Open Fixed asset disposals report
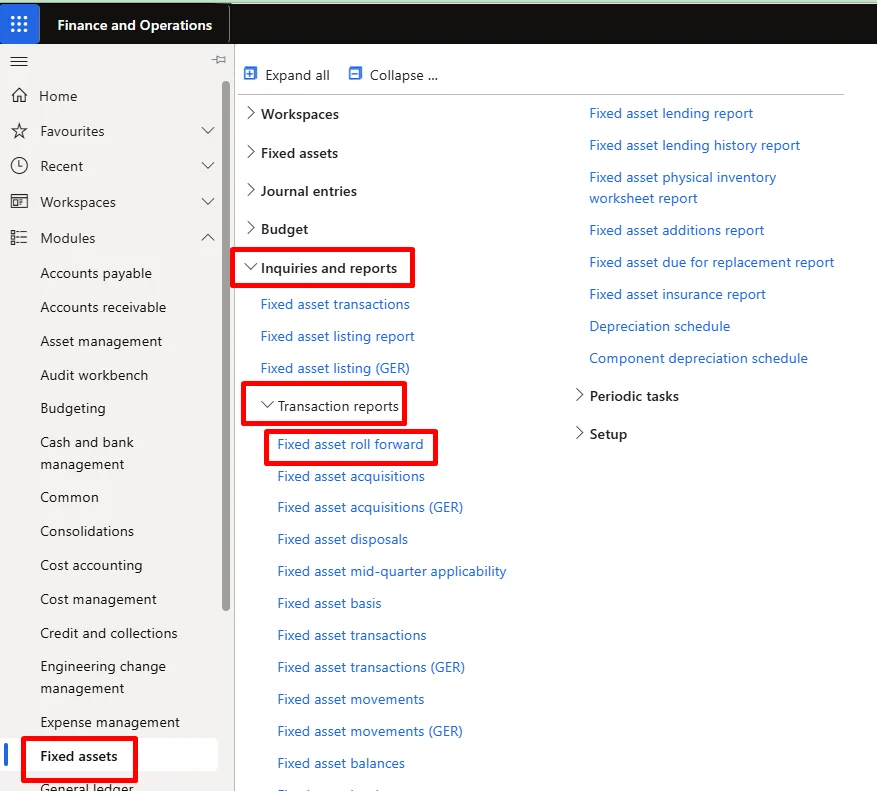The image size is (877, 791). tap(342, 539)
